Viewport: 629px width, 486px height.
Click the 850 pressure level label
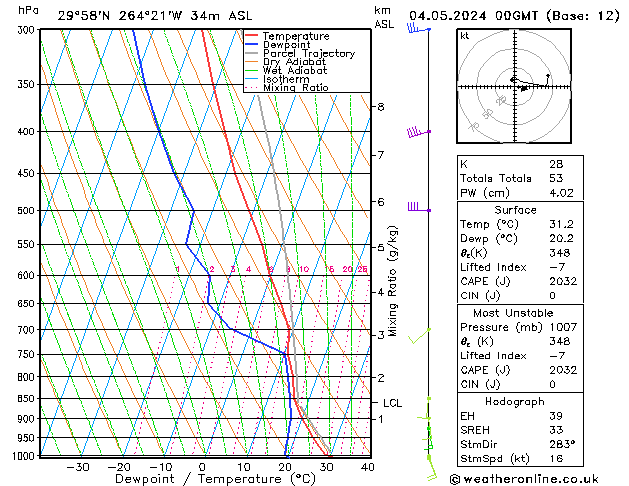click(28, 399)
